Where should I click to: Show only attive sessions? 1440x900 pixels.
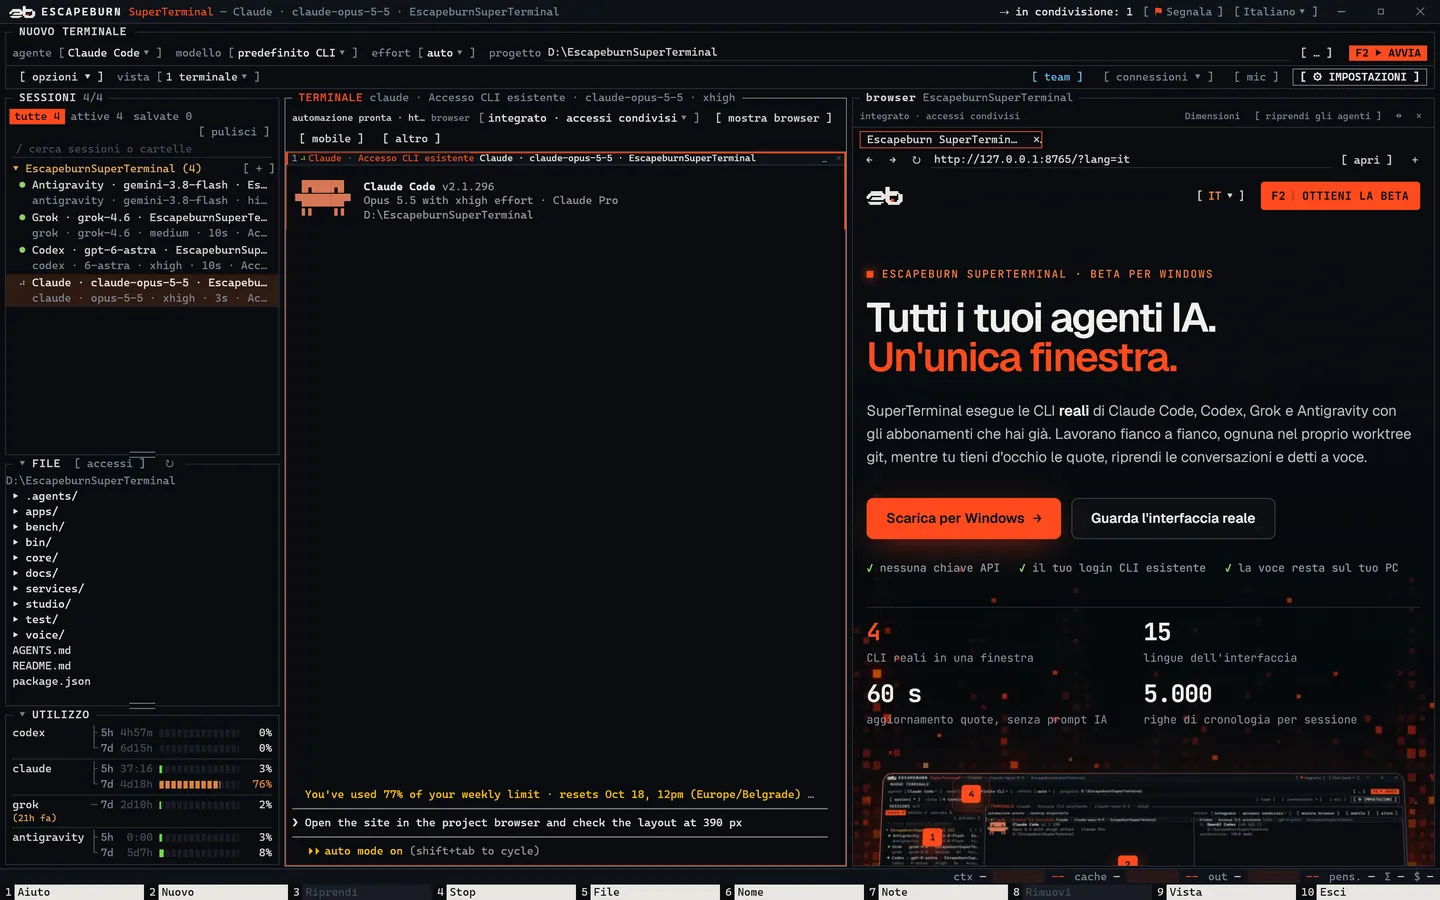pyautogui.click(x=97, y=117)
